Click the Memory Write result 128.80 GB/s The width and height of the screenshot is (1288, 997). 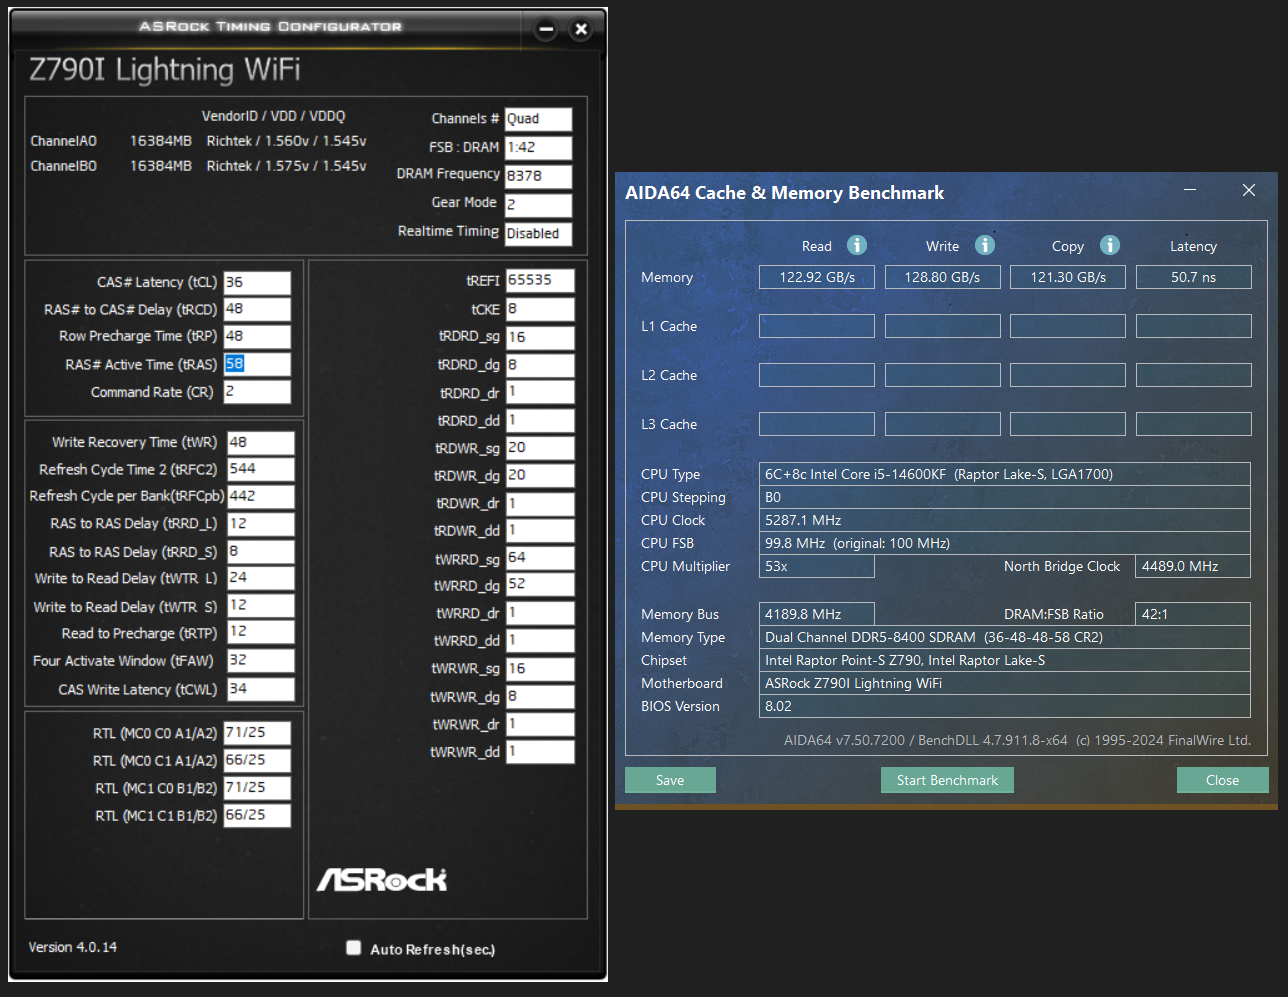pos(942,277)
